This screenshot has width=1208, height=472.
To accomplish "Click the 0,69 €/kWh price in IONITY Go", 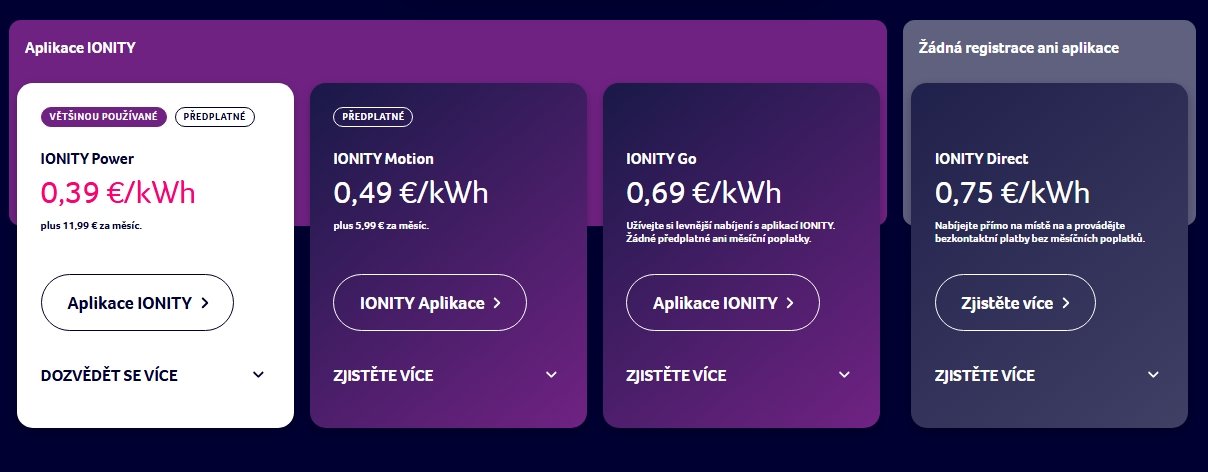I will point(704,192).
